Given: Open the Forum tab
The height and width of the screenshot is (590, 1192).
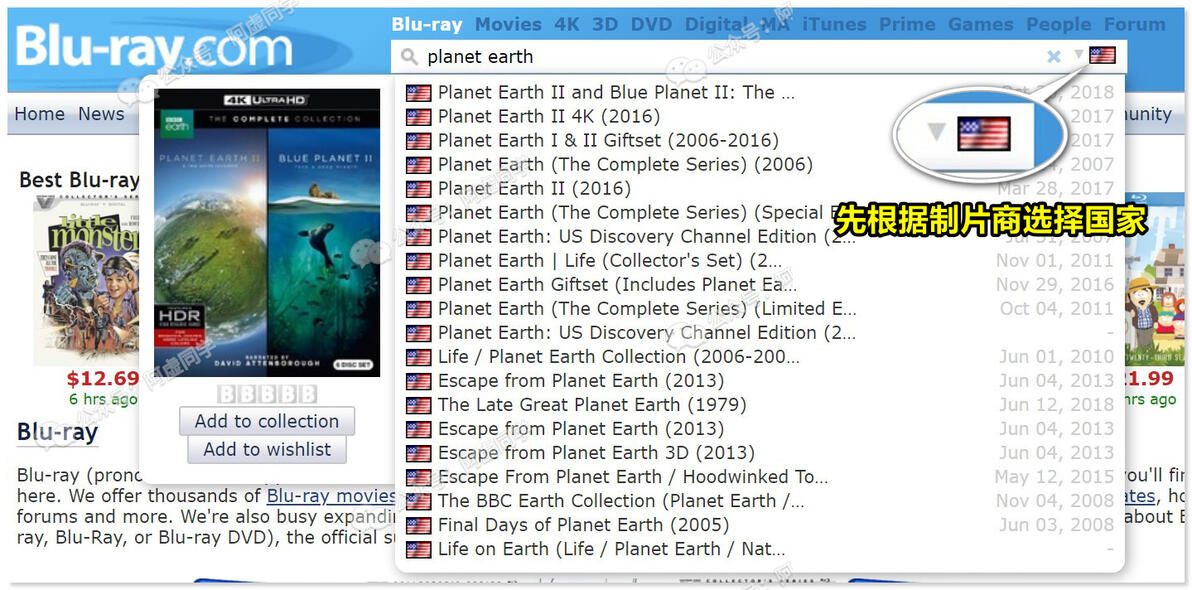Looking at the screenshot, I should tap(1134, 24).
